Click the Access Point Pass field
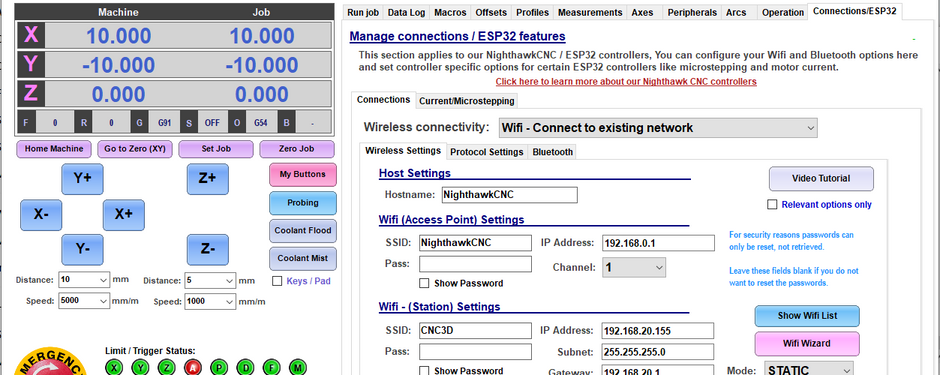Viewport: 940px width, 375px height. (x=475, y=264)
